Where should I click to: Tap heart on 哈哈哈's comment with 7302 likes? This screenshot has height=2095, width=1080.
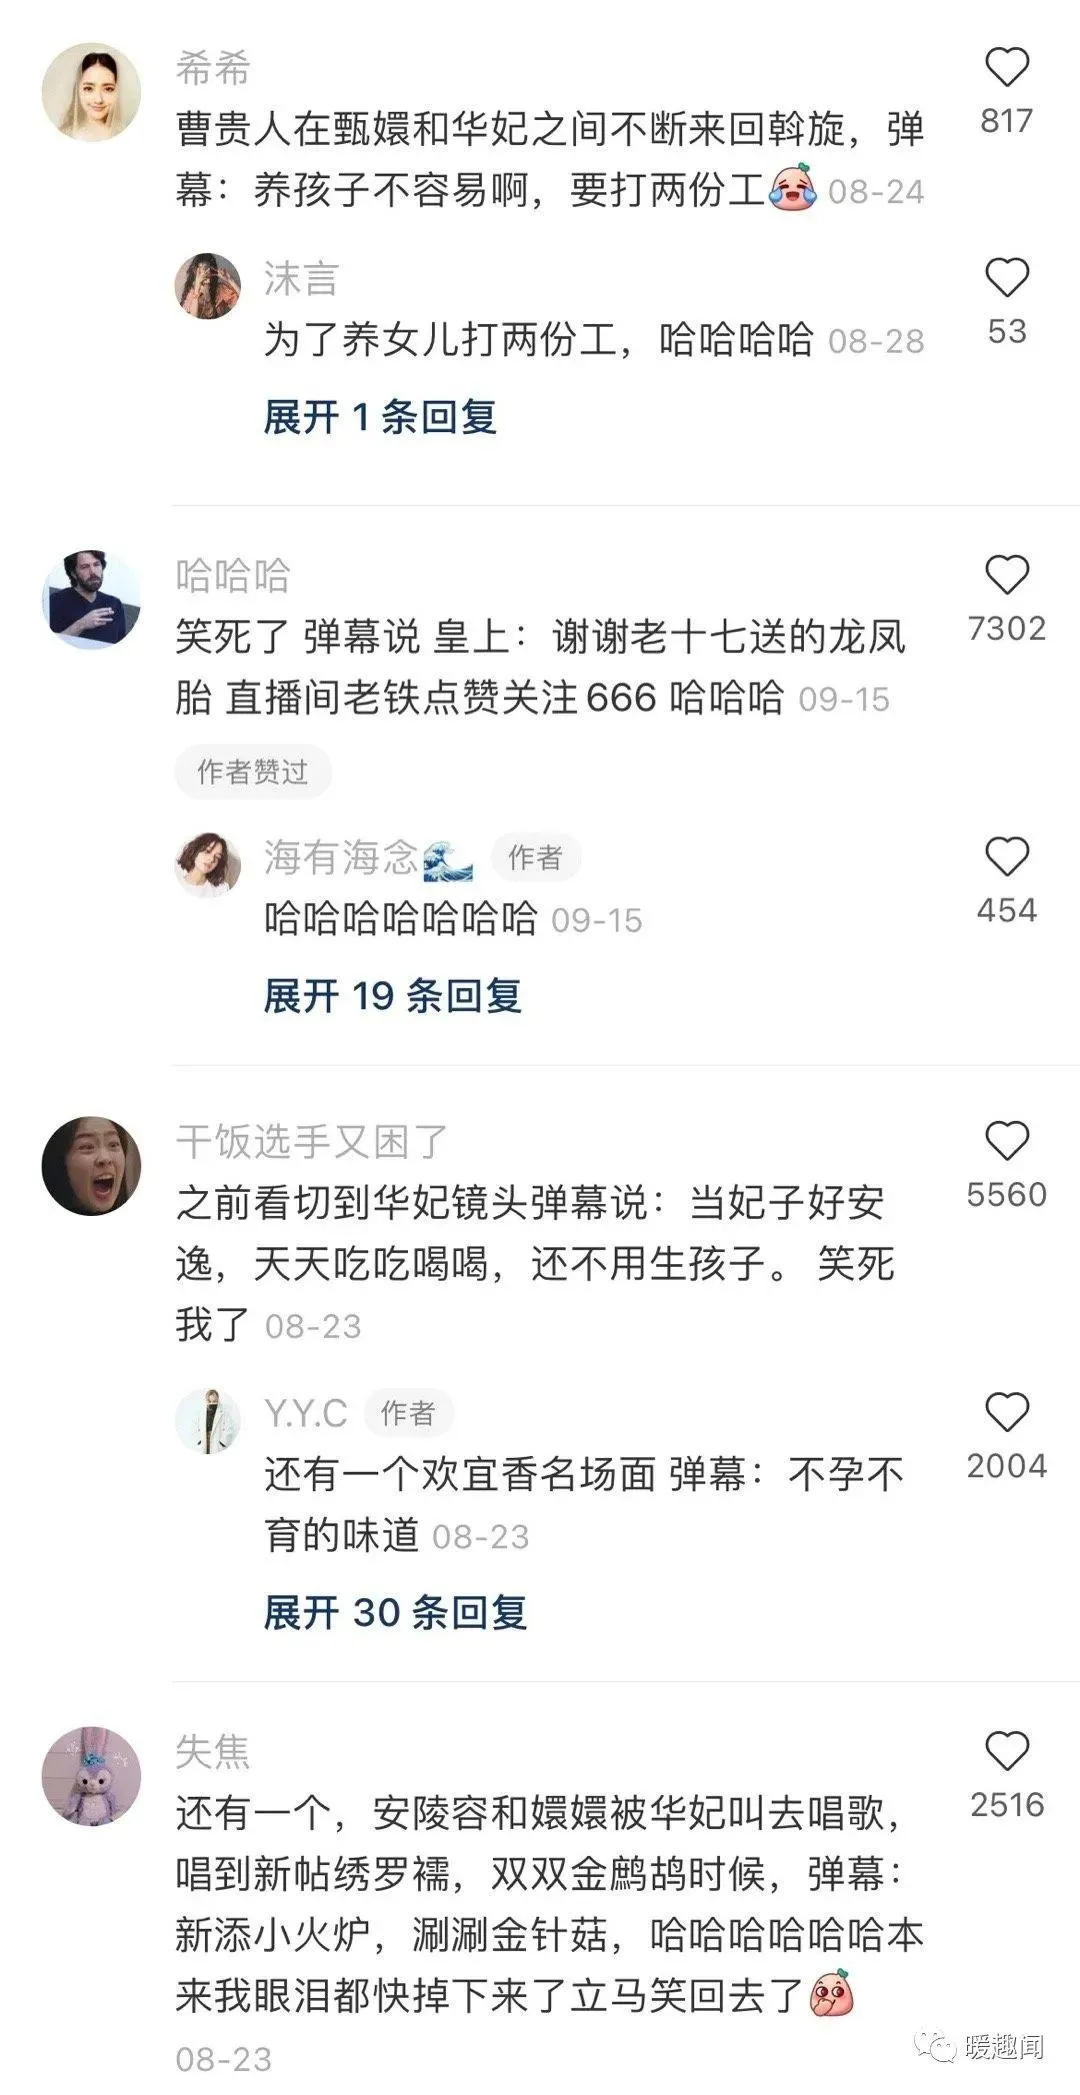coord(1006,576)
